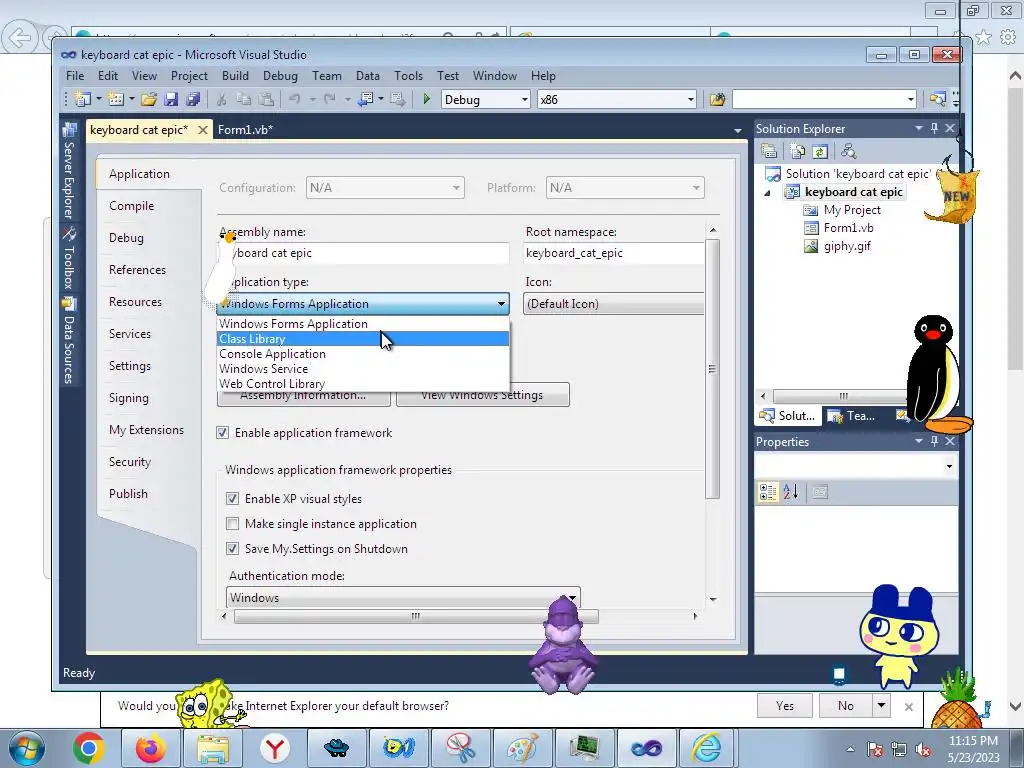Click the Redo arrow icon
Image resolution: width=1024 pixels, height=768 pixels.
(330, 99)
